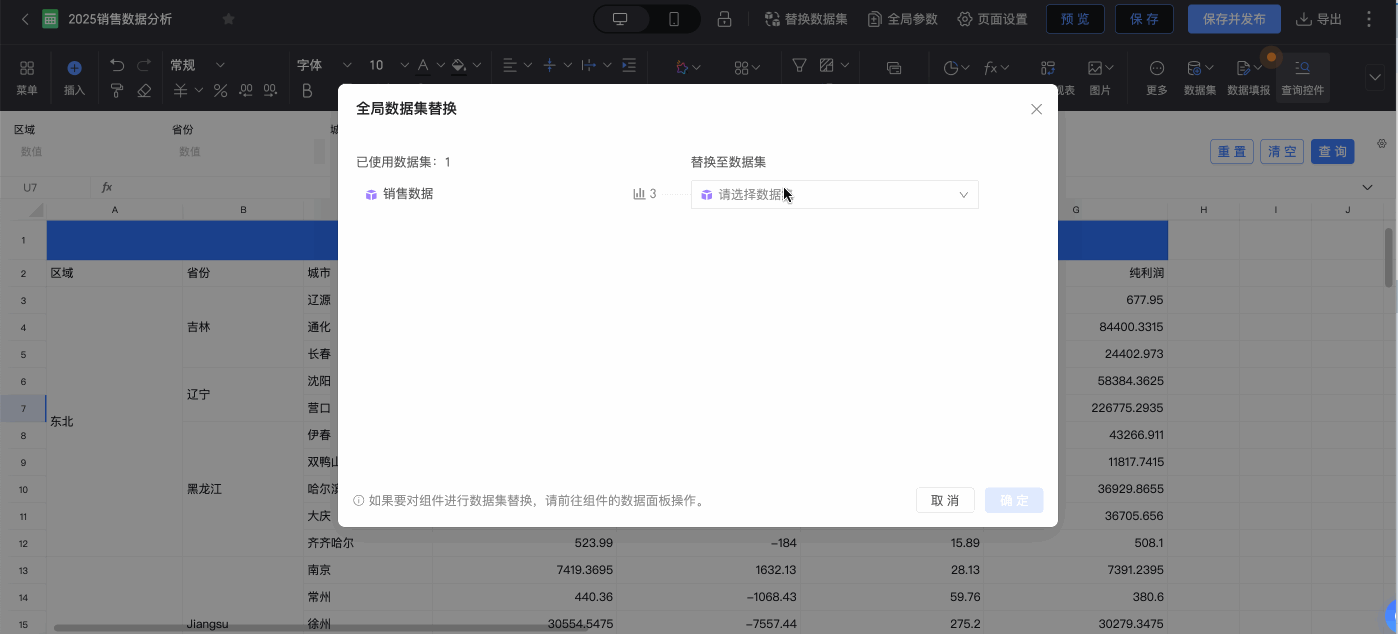This screenshot has width=1398, height=634.
Task: Click the filter funnel icon
Action: click(x=799, y=65)
